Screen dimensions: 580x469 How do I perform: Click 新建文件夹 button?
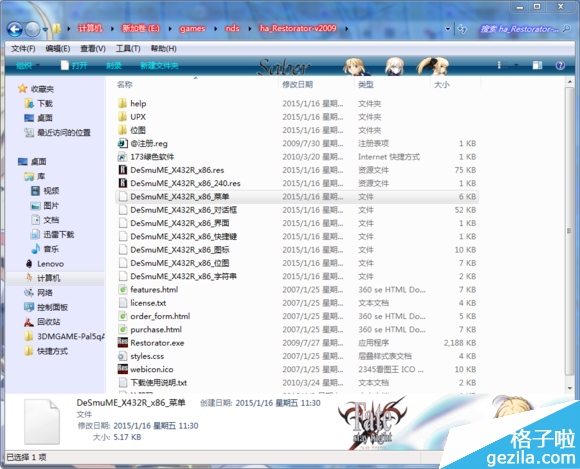coord(159,65)
